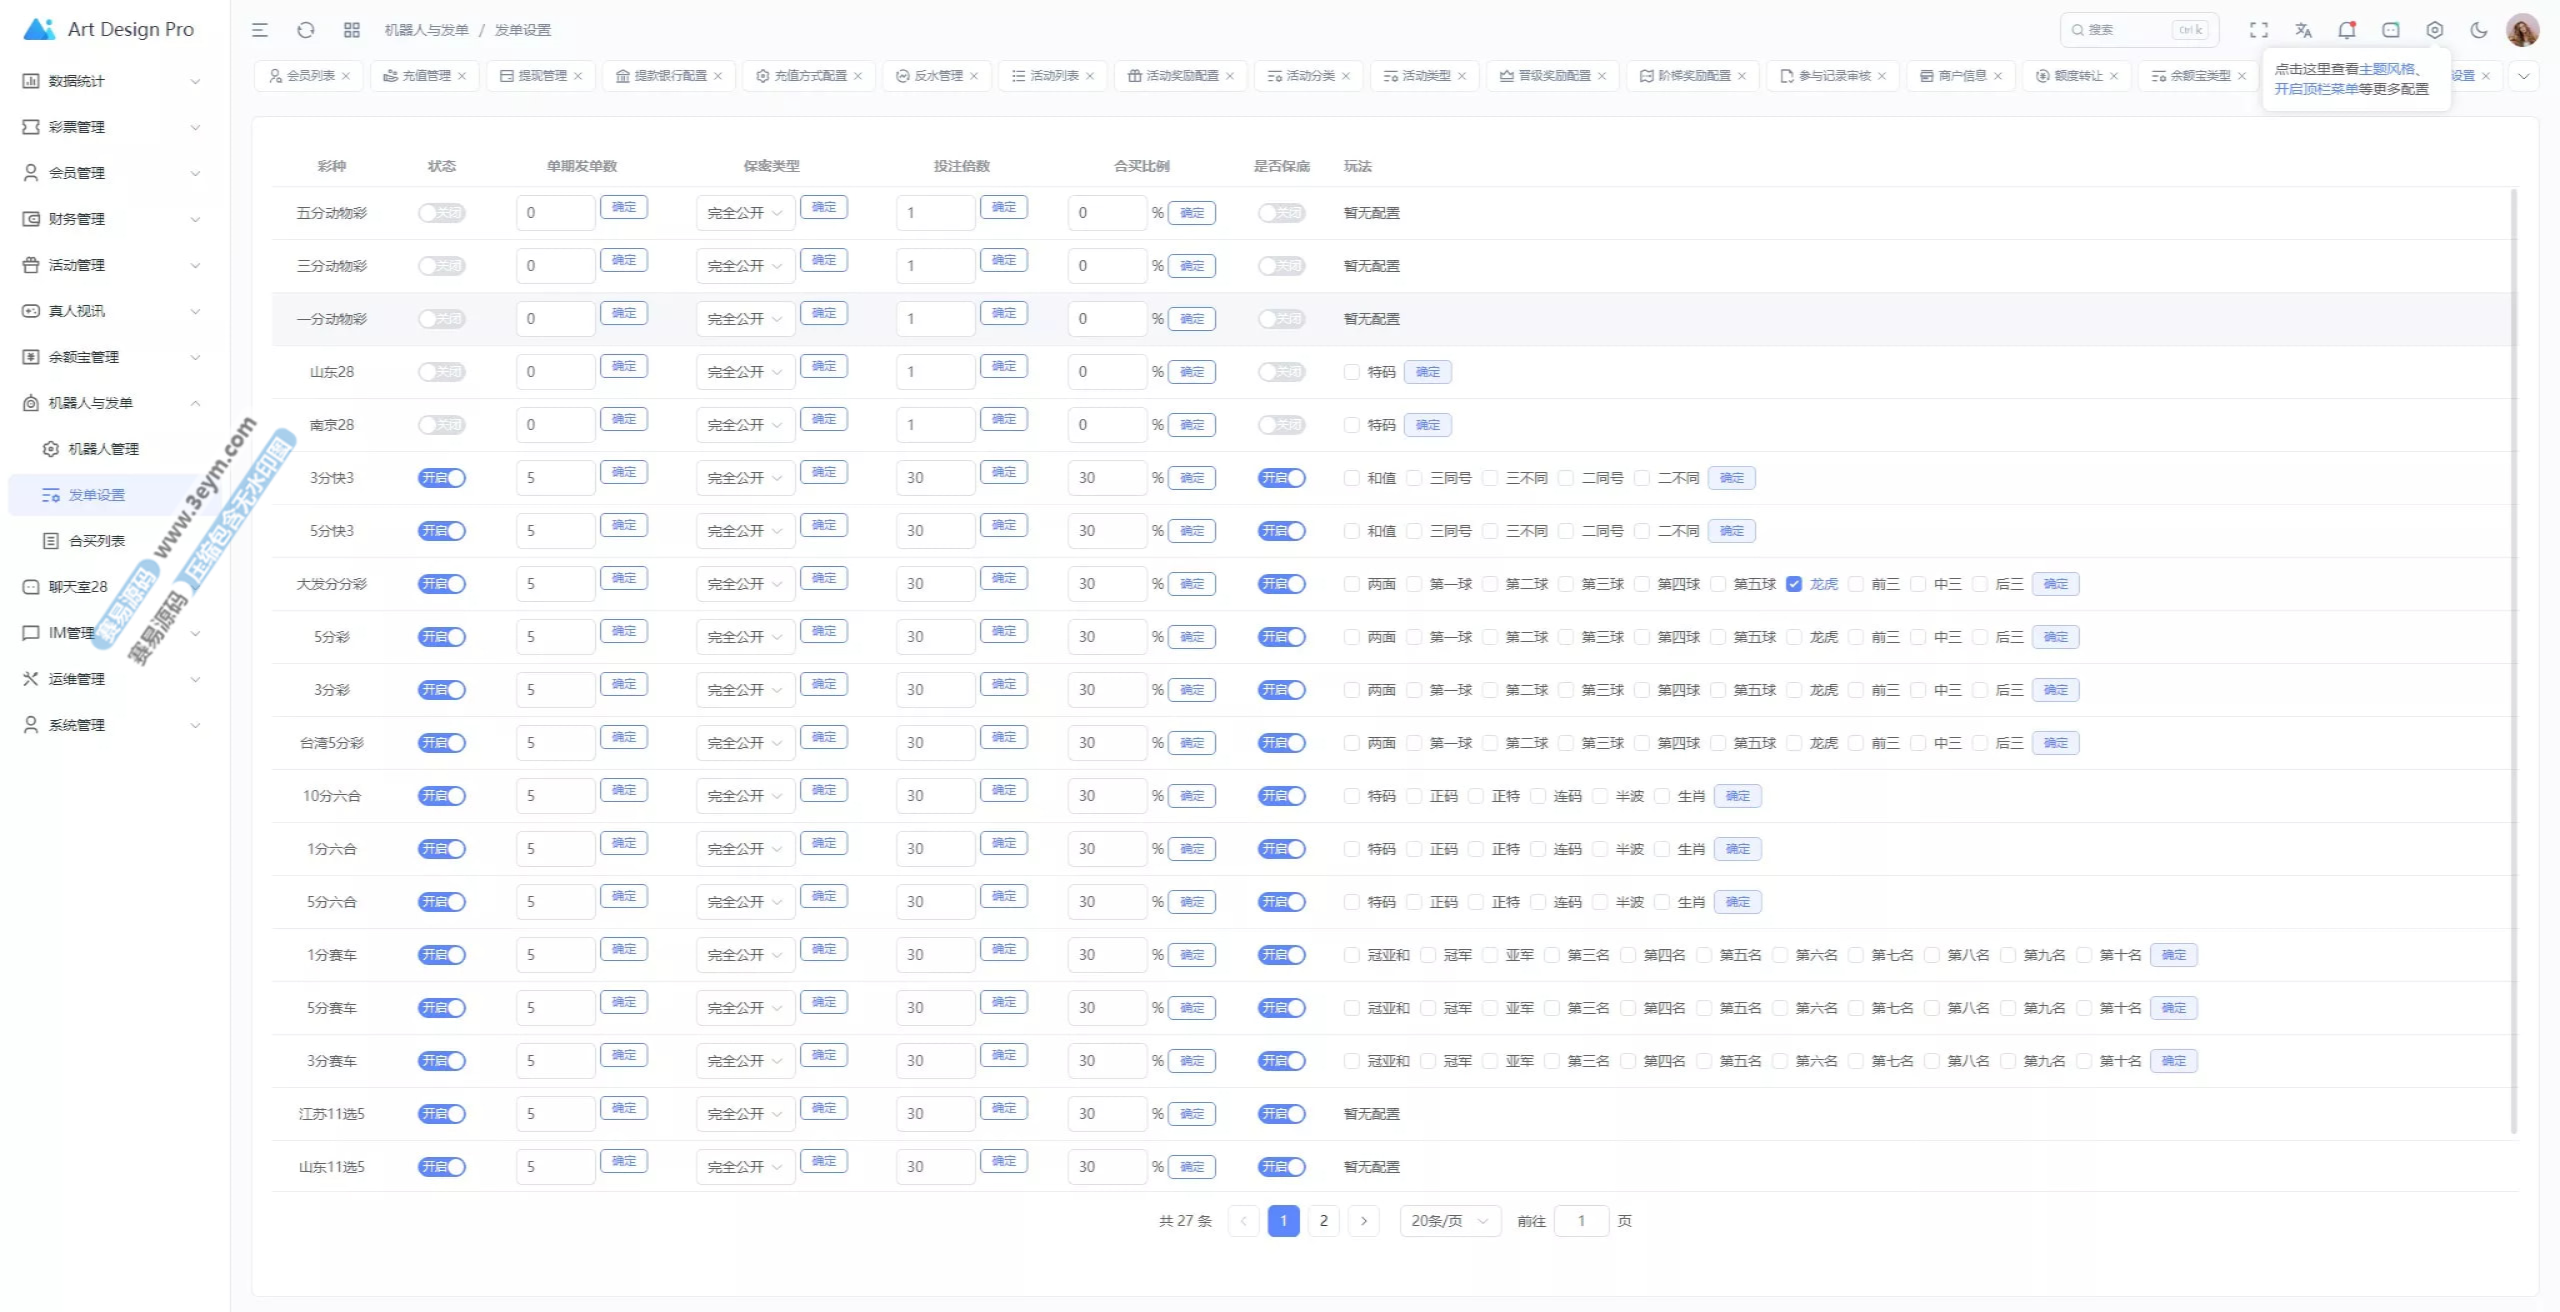Screen dimensions: 2560x1312
Task: Open the quick-access grid icon in header
Action: pos(352,30)
